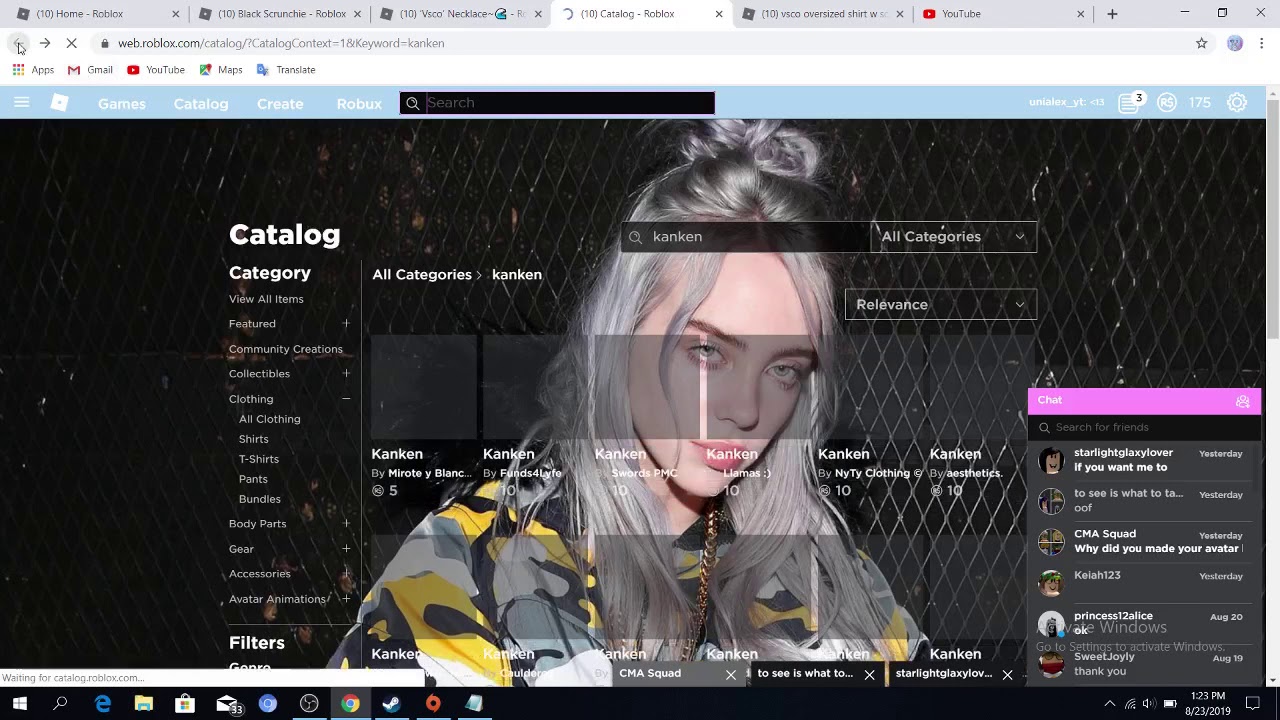The image size is (1280, 720).
Task: Open the Chrome three-dot menu
Action: 1262,43
